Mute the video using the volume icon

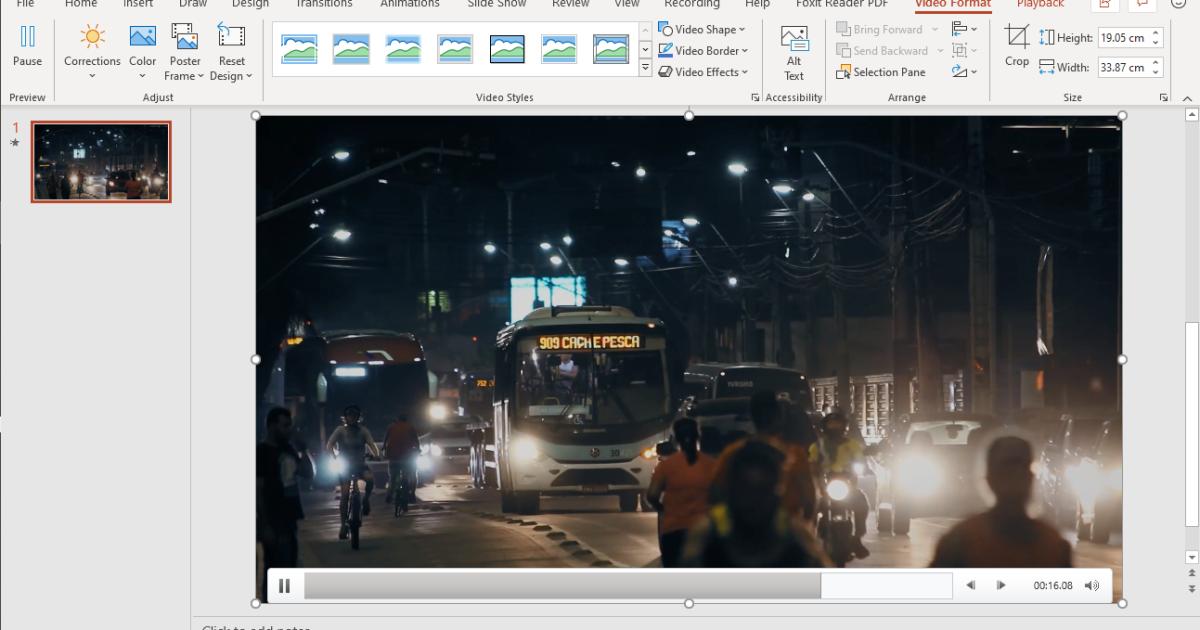(1091, 586)
